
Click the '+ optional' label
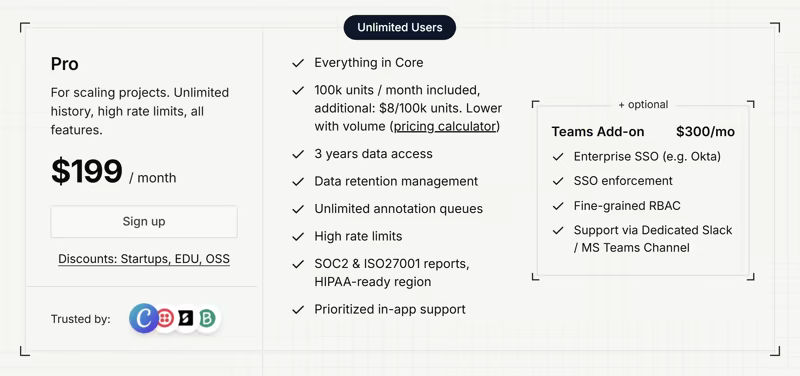coord(643,104)
